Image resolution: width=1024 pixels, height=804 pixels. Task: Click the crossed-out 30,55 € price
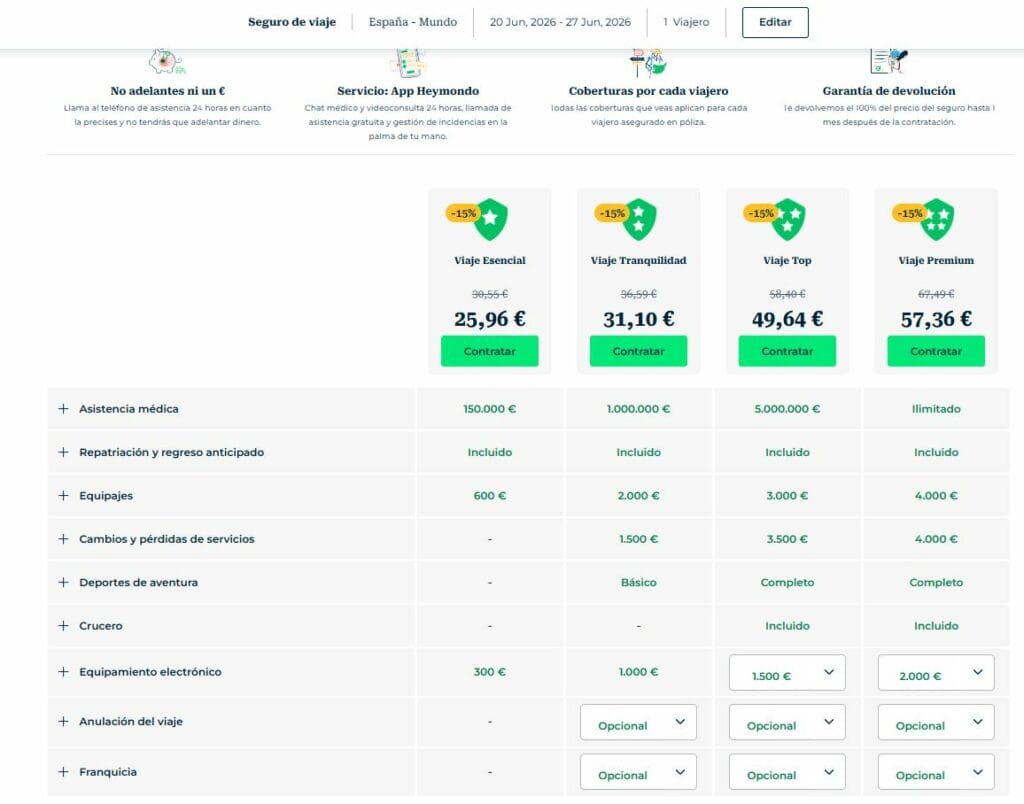[490, 294]
